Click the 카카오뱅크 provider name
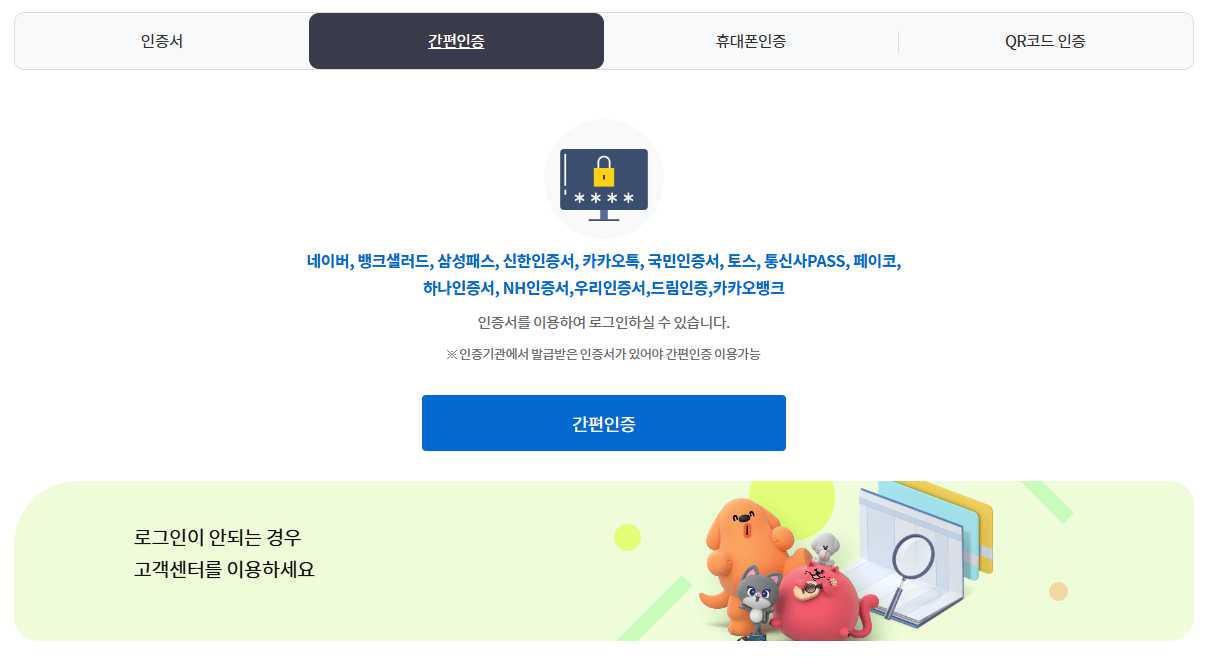Image resolution: width=1208 pixels, height=657 pixels. 749,288
